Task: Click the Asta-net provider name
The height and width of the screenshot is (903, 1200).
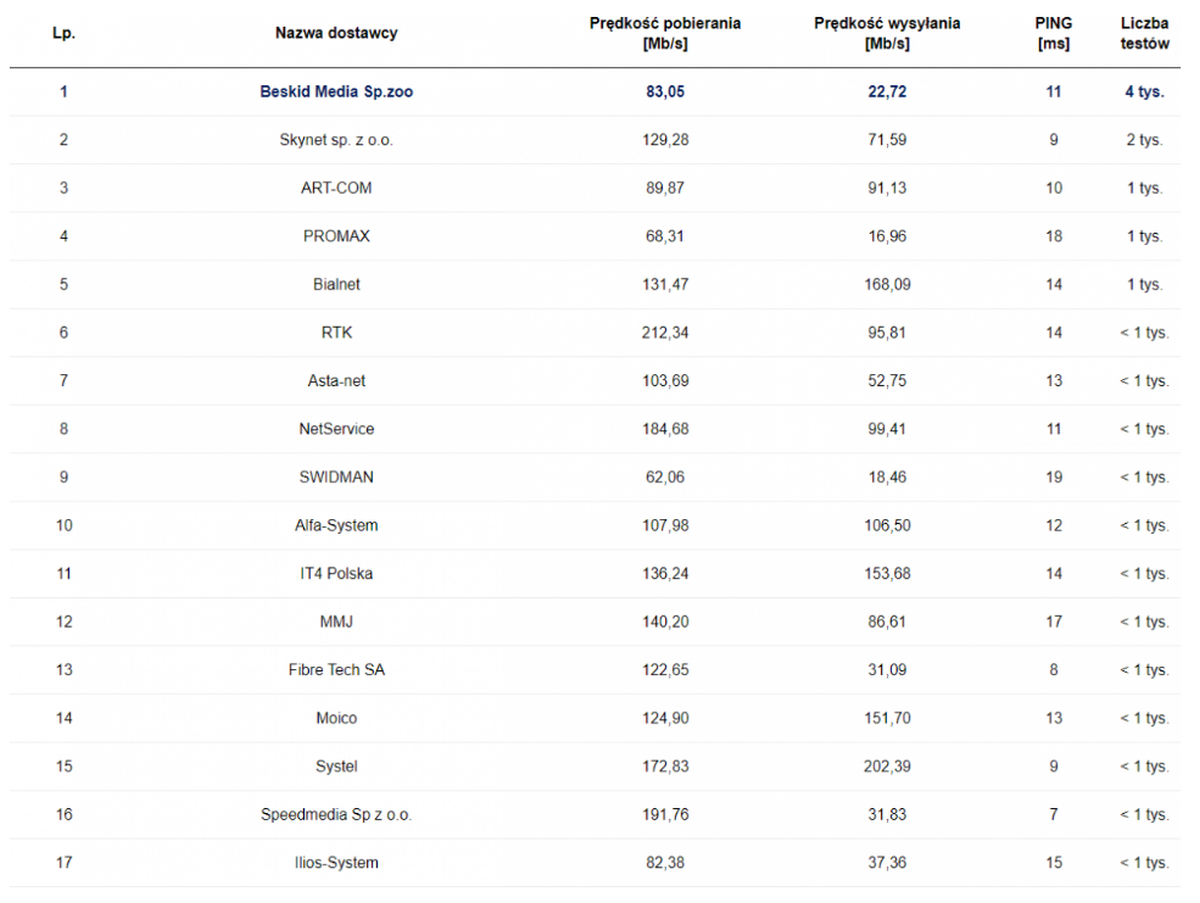Action: click(x=336, y=381)
